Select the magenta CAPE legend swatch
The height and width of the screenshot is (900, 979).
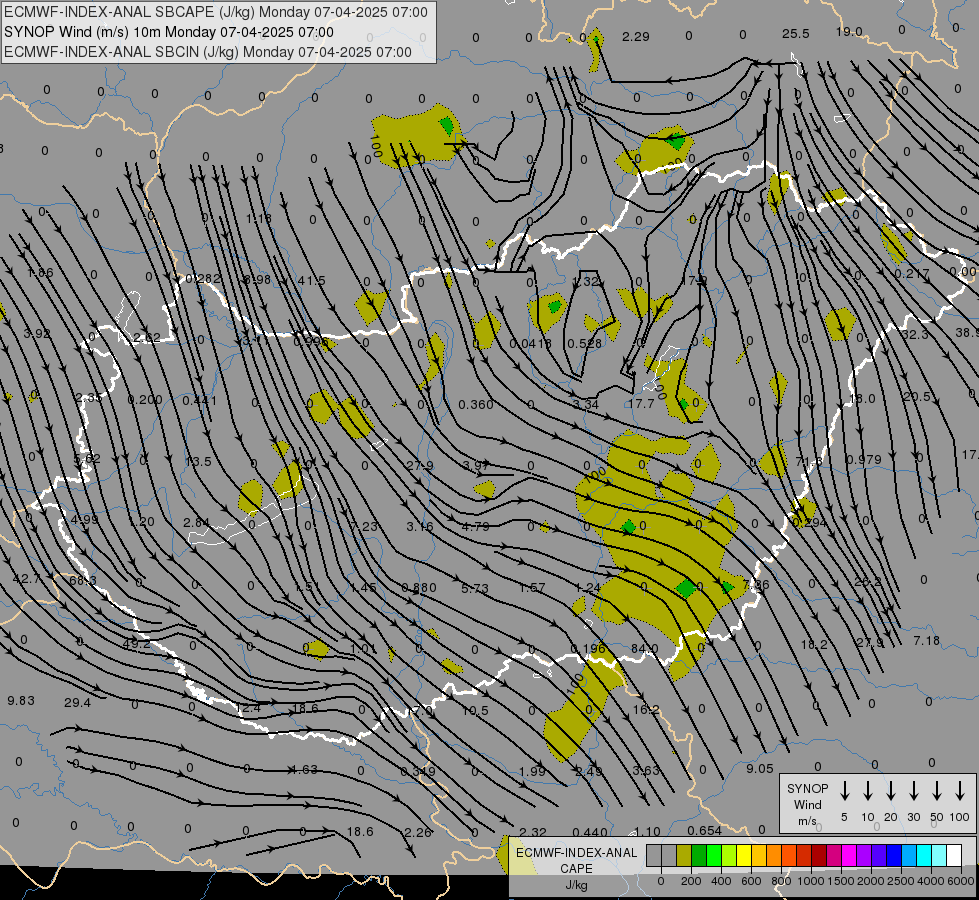(849, 856)
